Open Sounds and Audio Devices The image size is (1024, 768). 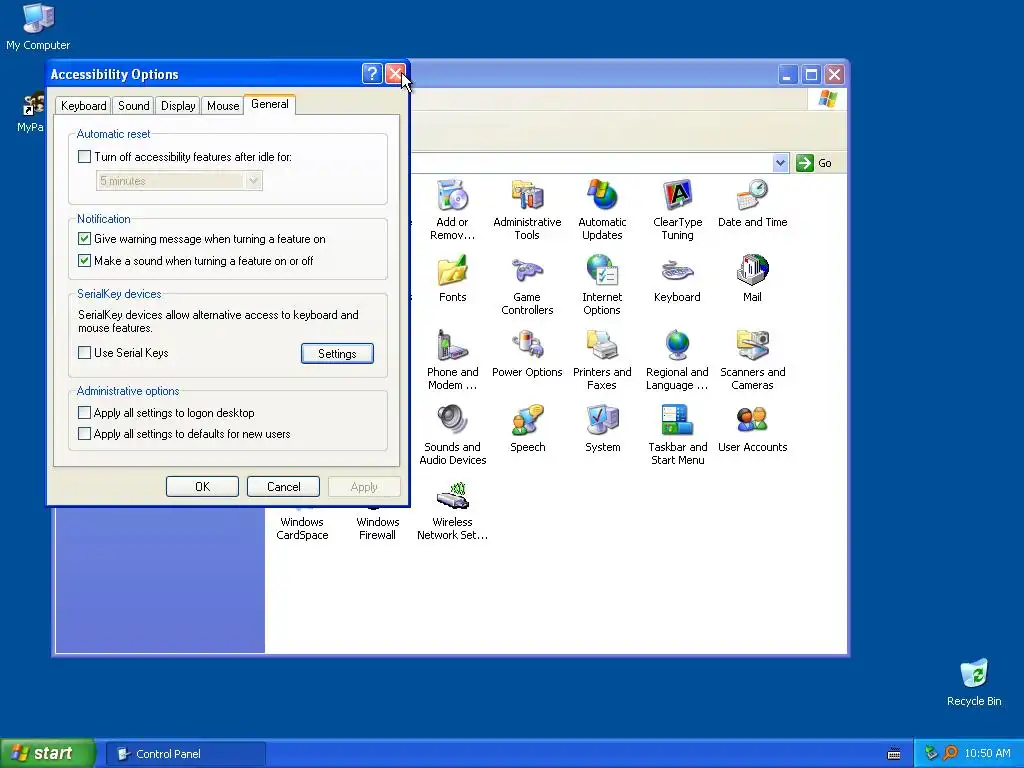(452, 434)
